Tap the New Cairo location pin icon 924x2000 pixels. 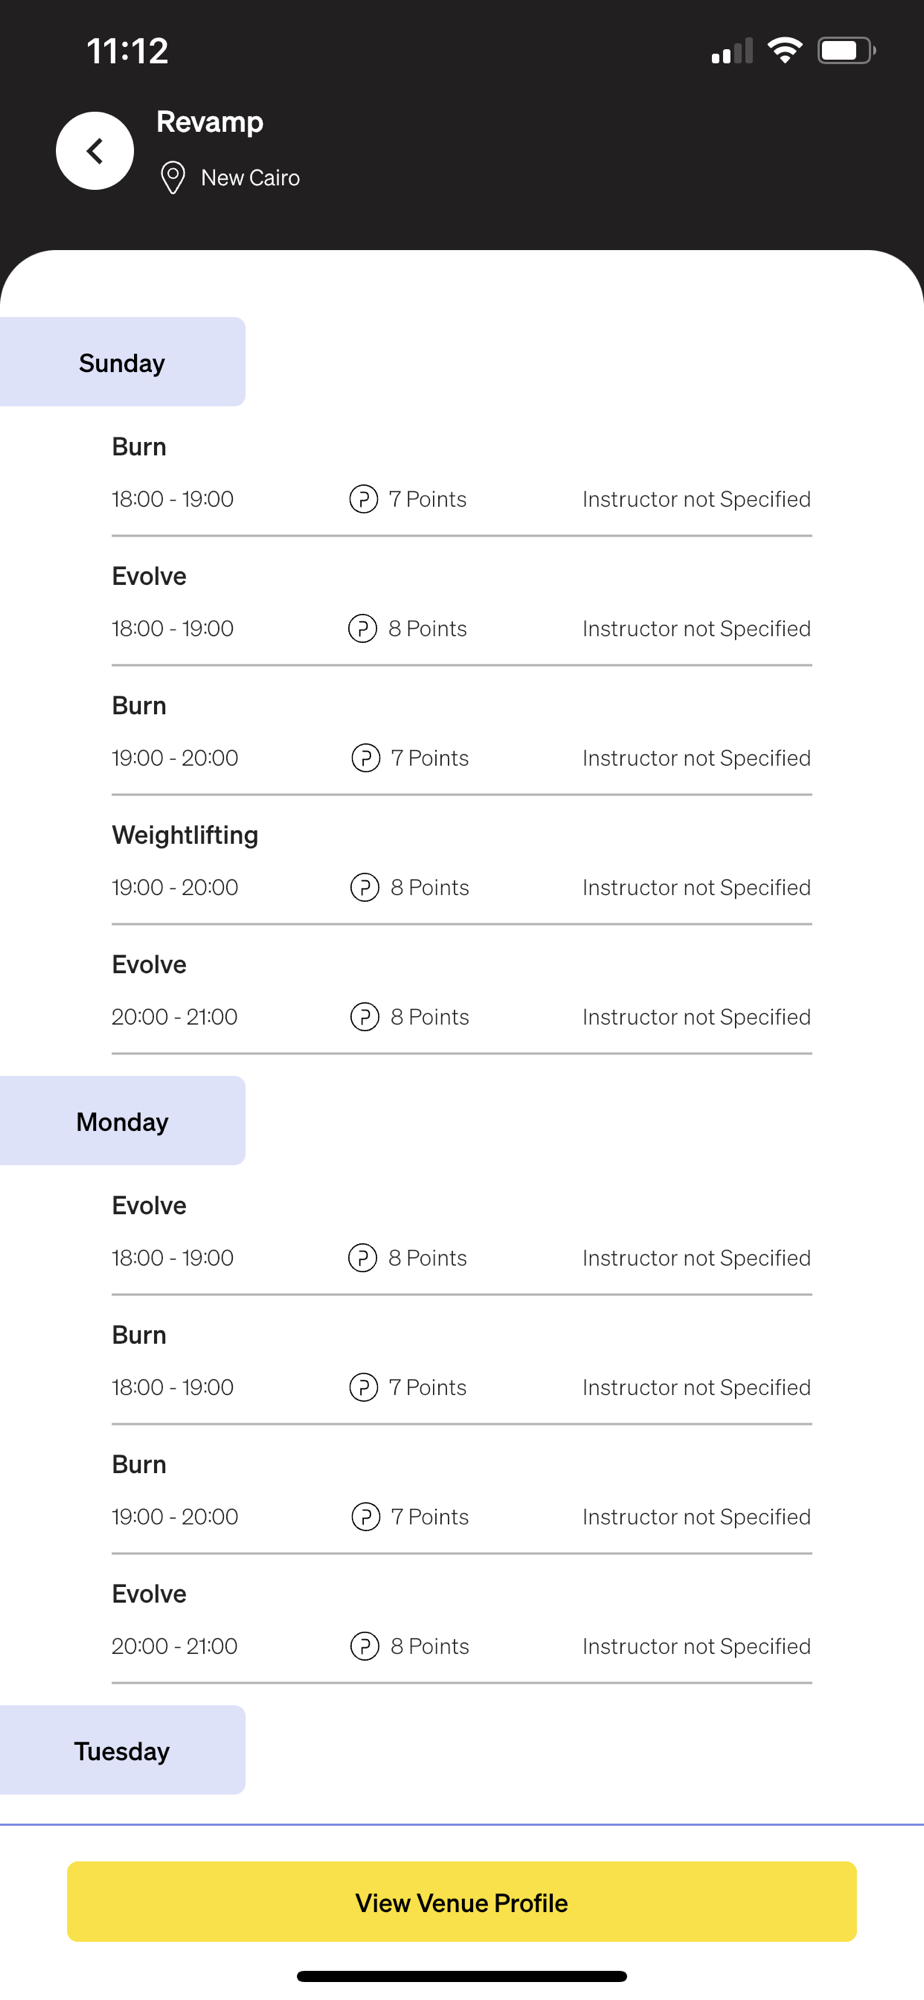pyautogui.click(x=173, y=178)
